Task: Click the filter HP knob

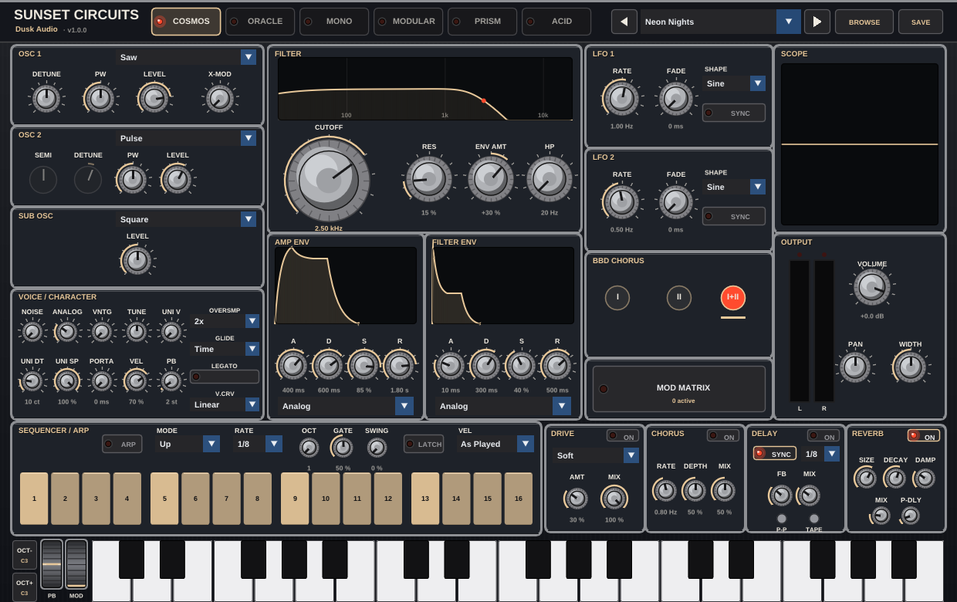Action: 549,179
